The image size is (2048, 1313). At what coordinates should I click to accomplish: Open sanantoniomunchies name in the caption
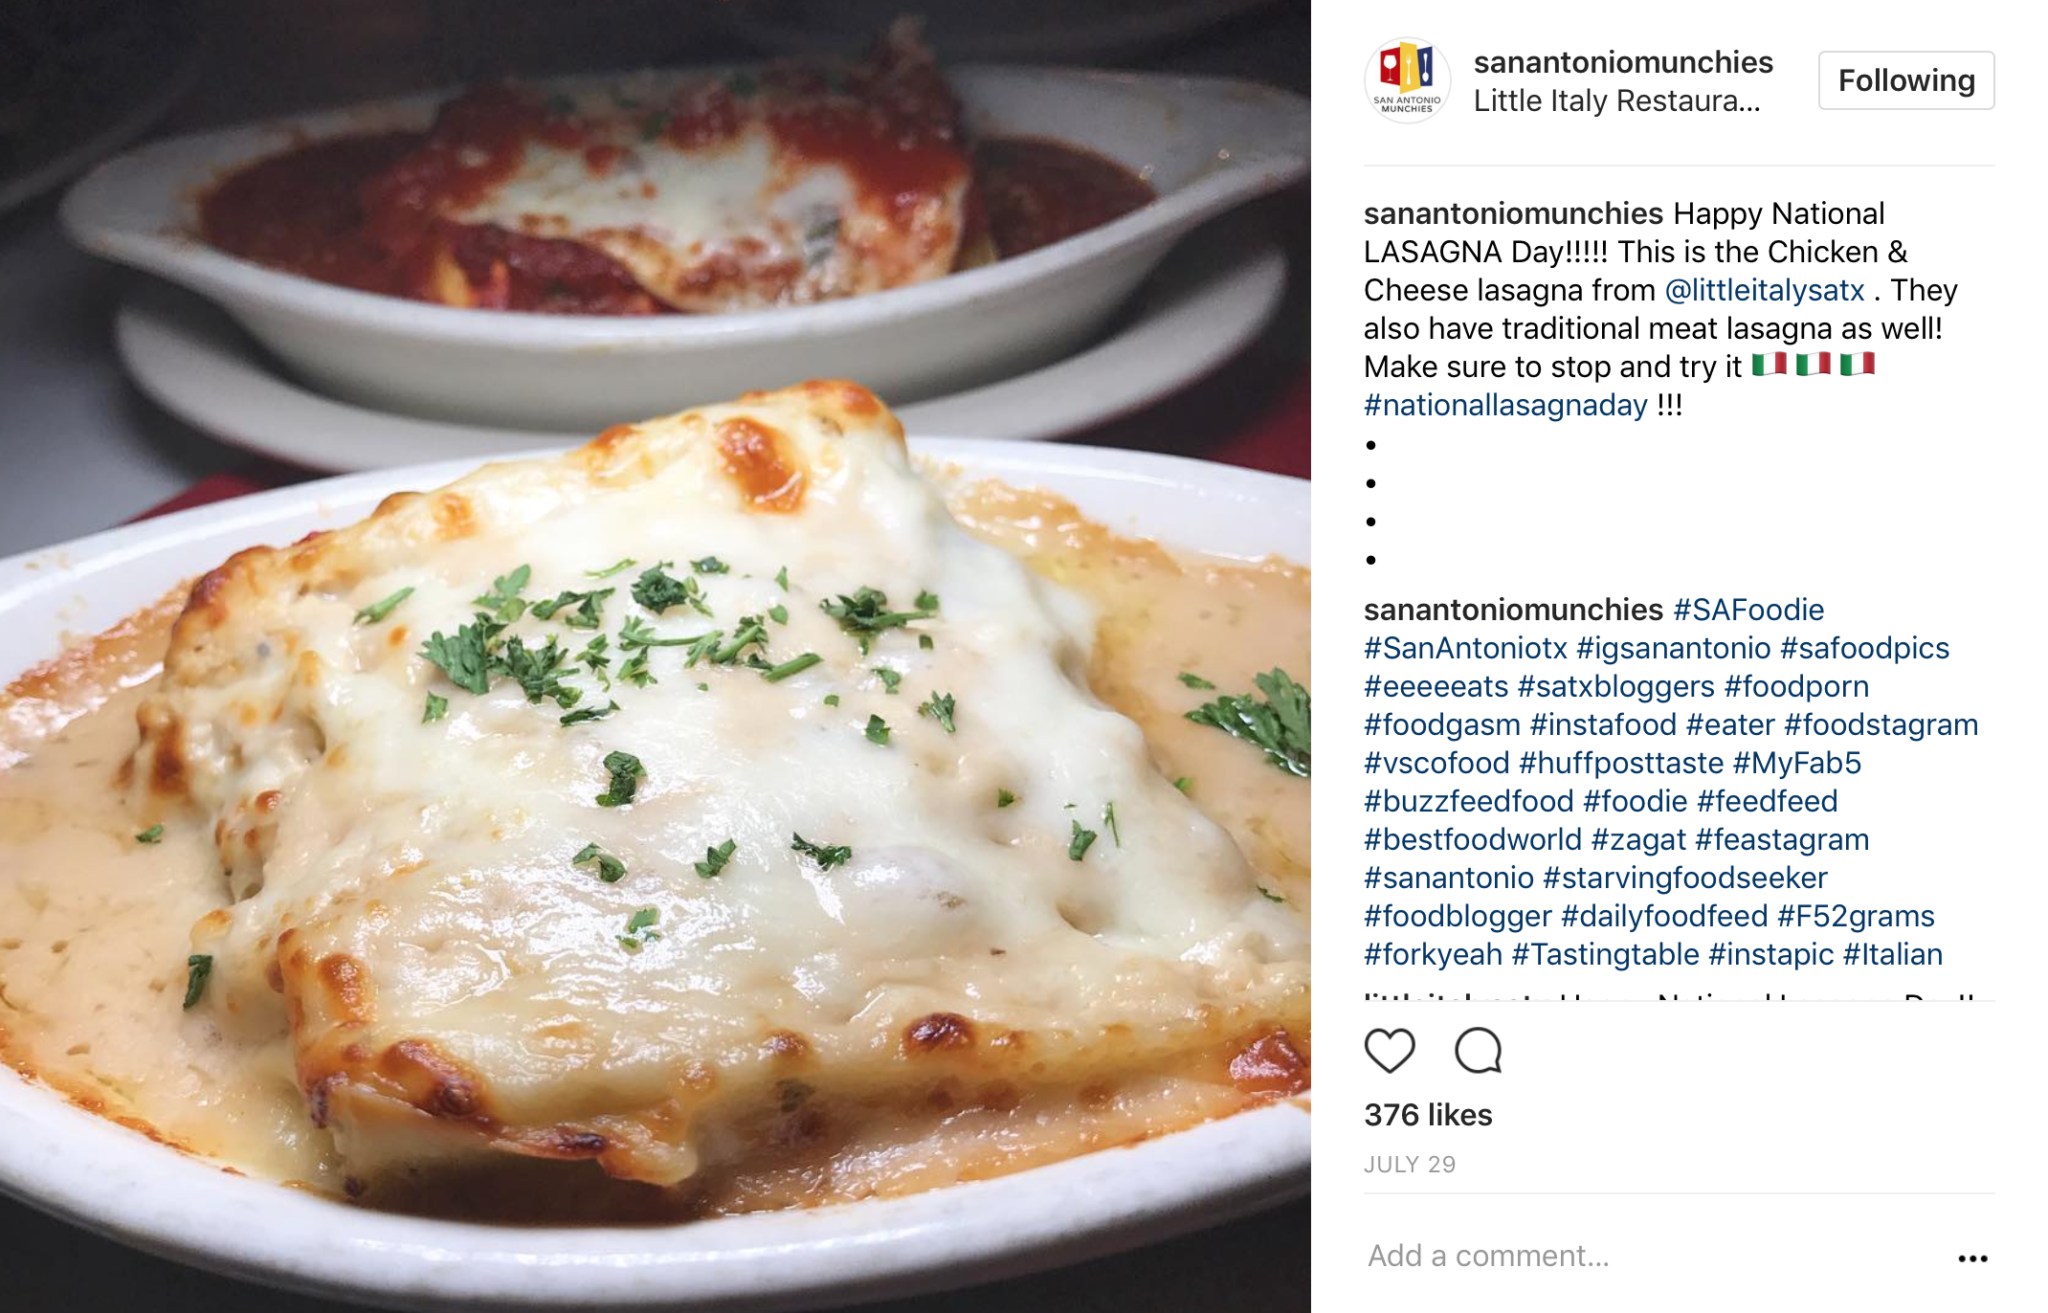[x=1513, y=213]
